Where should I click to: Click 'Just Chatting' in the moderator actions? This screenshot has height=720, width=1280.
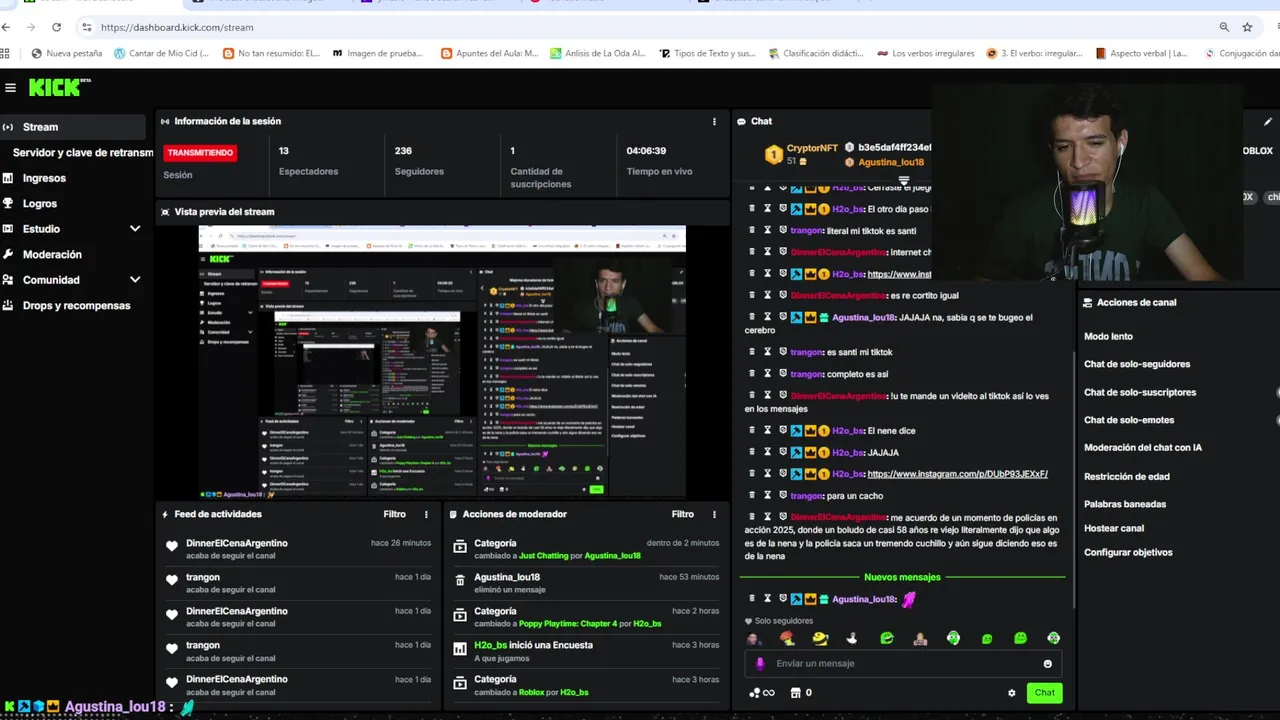point(543,556)
